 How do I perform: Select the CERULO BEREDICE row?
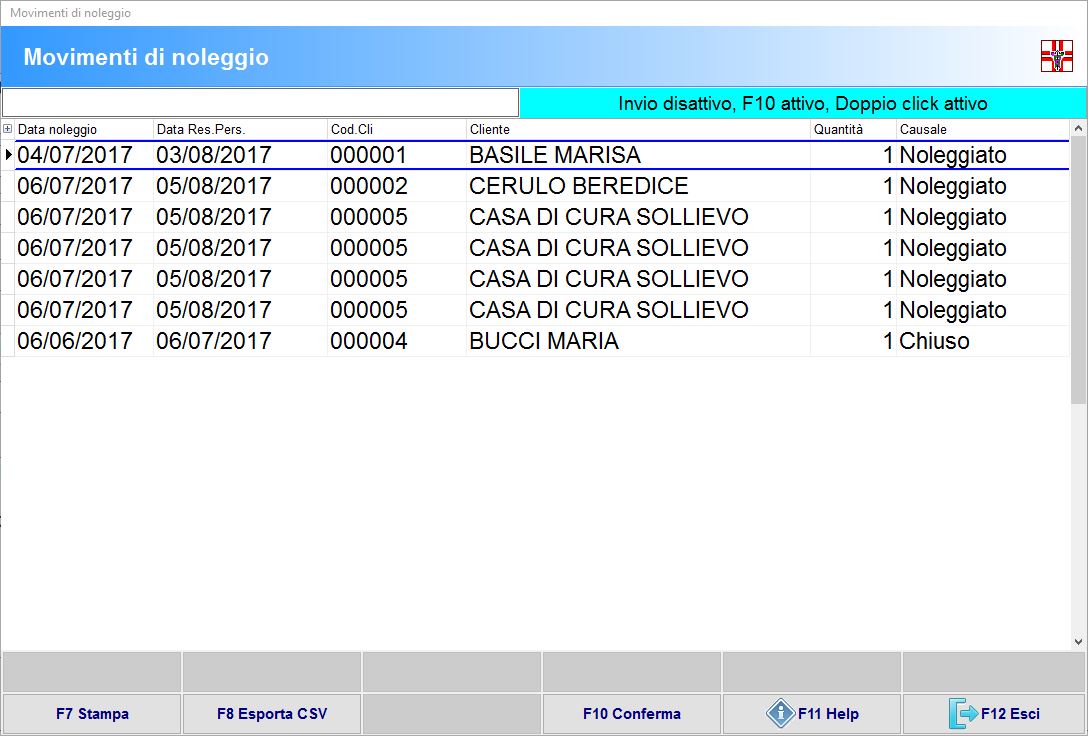pos(578,186)
